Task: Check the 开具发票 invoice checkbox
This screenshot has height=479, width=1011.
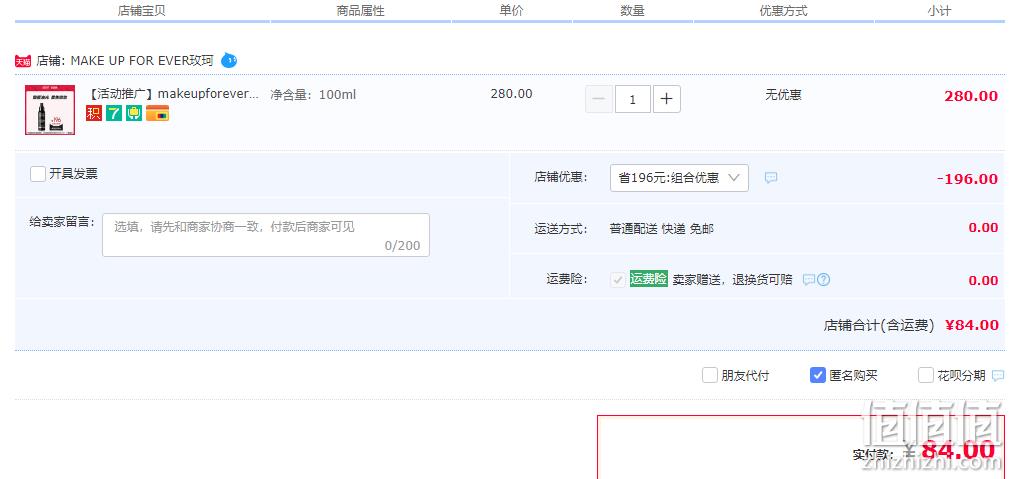Action: tap(38, 174)
